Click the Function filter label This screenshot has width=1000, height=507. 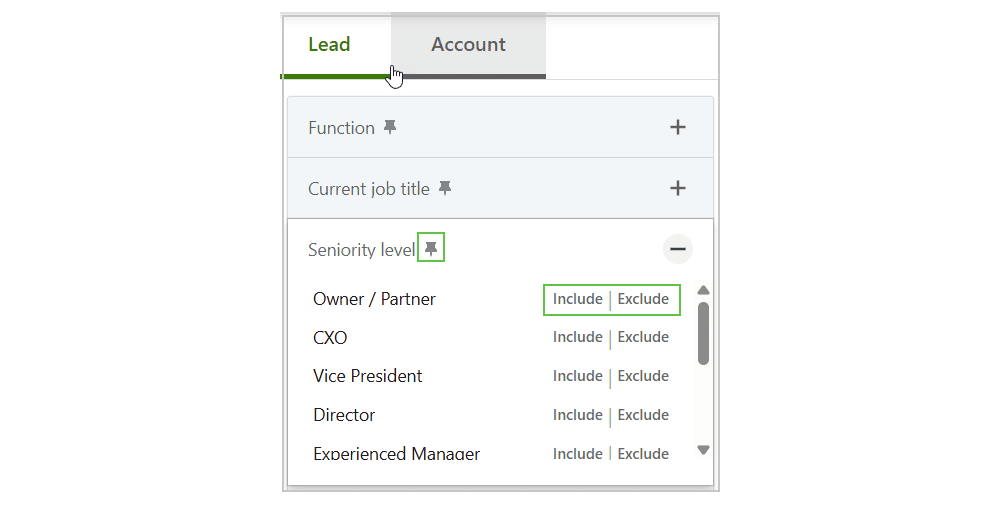[x=341, y=128]
